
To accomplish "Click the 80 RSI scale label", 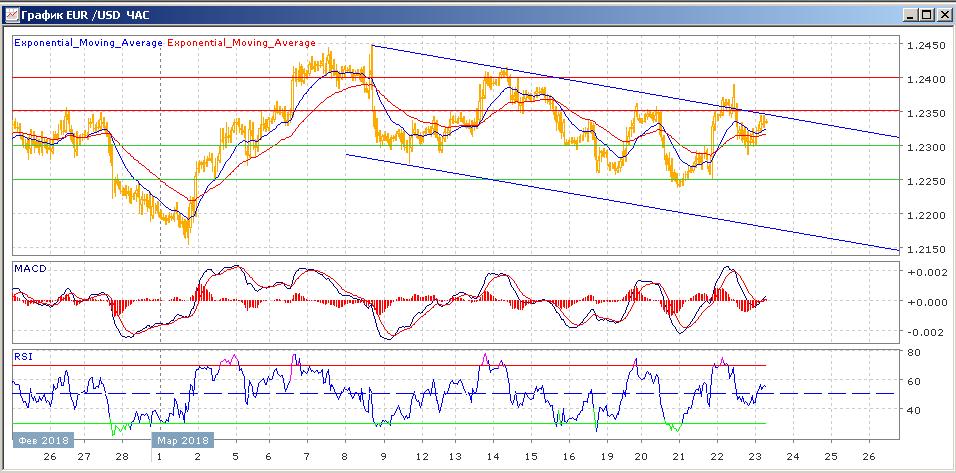I will click(x=913, y=352).
